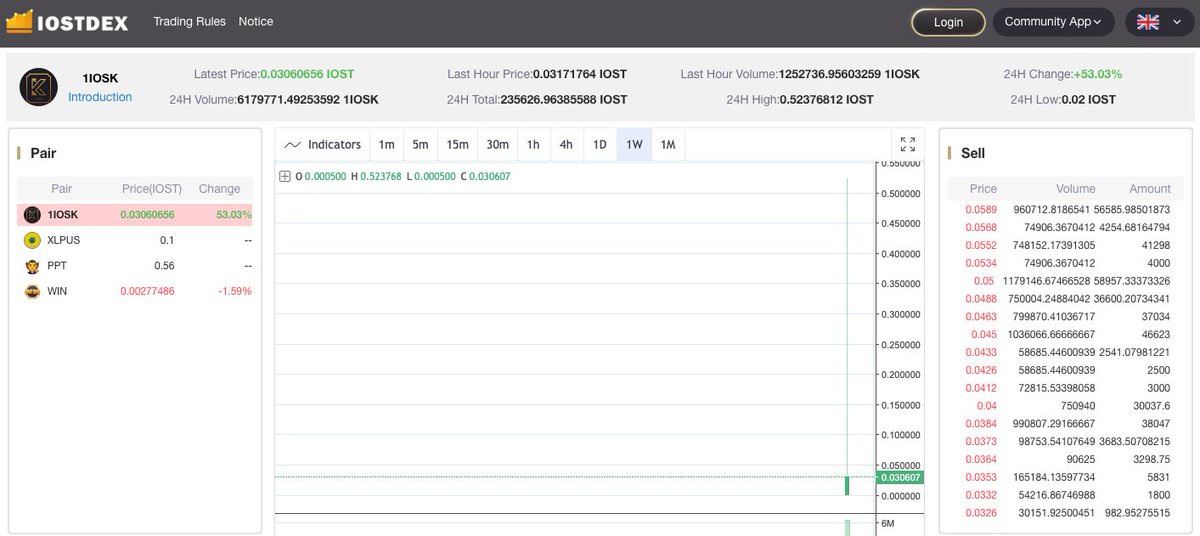The width and height of the screenshot is (1200, 536).
Task: Select the 1IOSK pair row
Action: pos(135,214)
